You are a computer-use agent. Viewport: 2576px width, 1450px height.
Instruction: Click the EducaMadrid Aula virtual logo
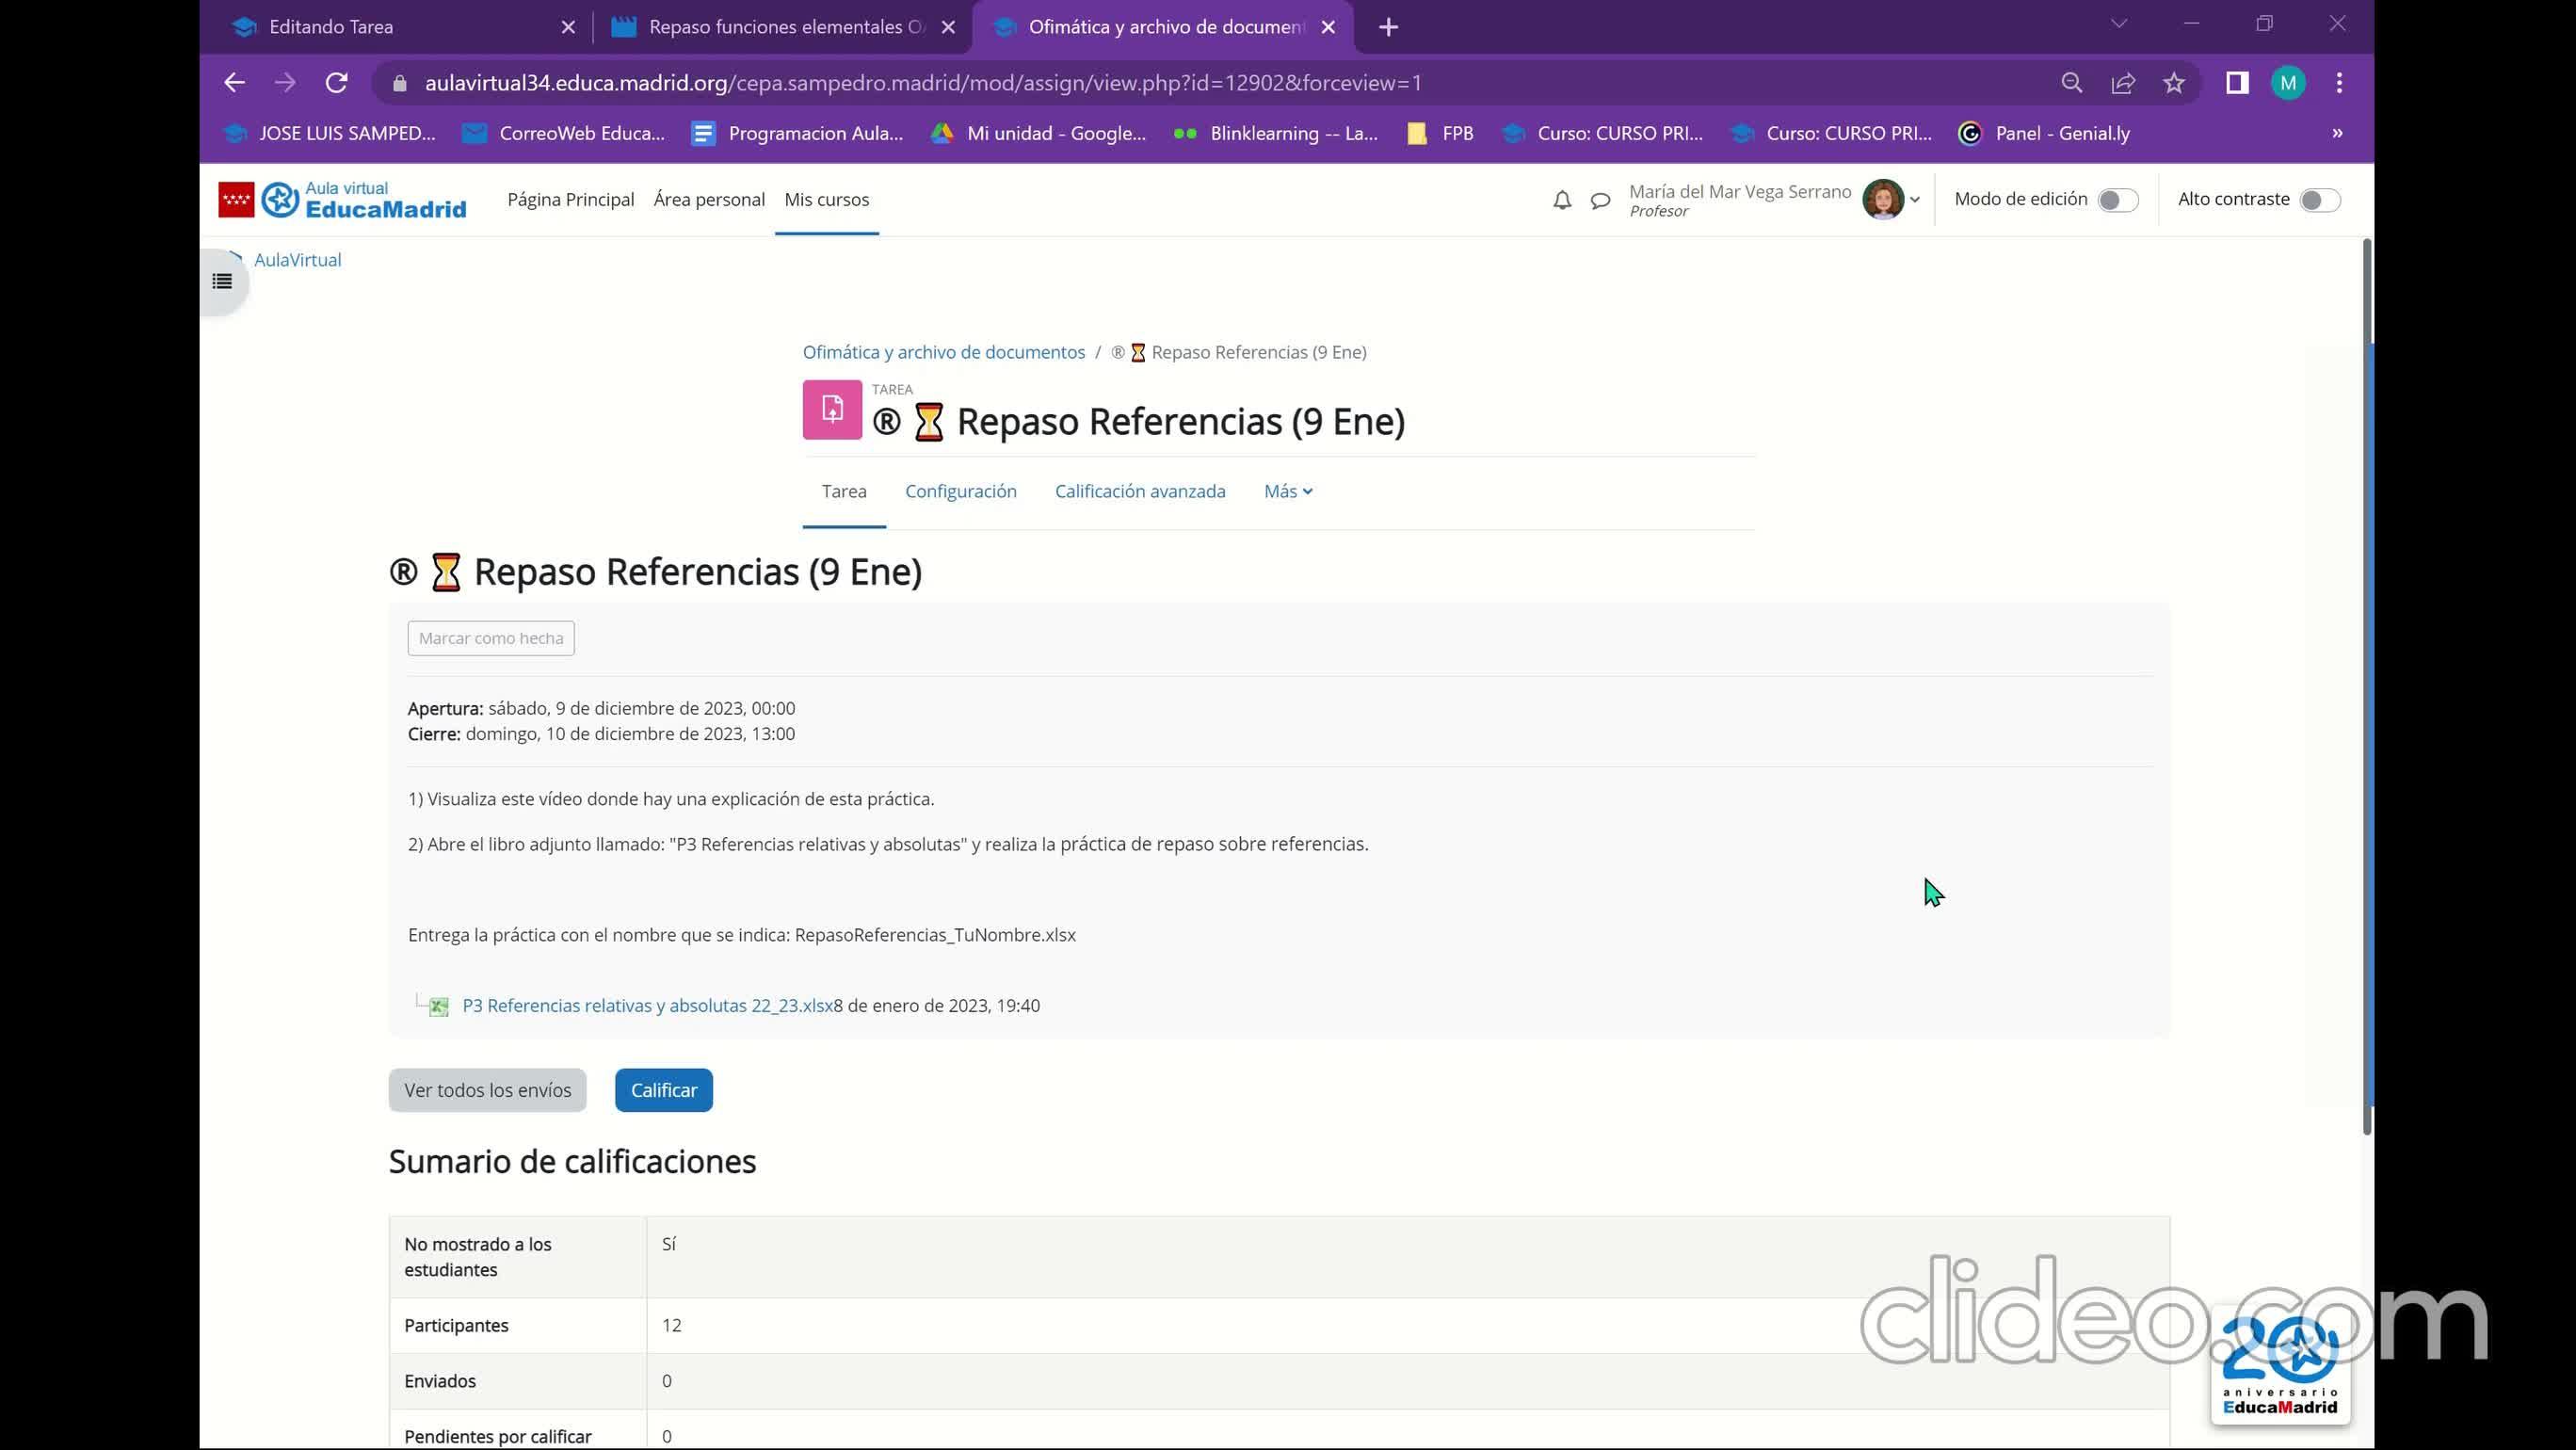pyautogui.click(x=343, y=200)
